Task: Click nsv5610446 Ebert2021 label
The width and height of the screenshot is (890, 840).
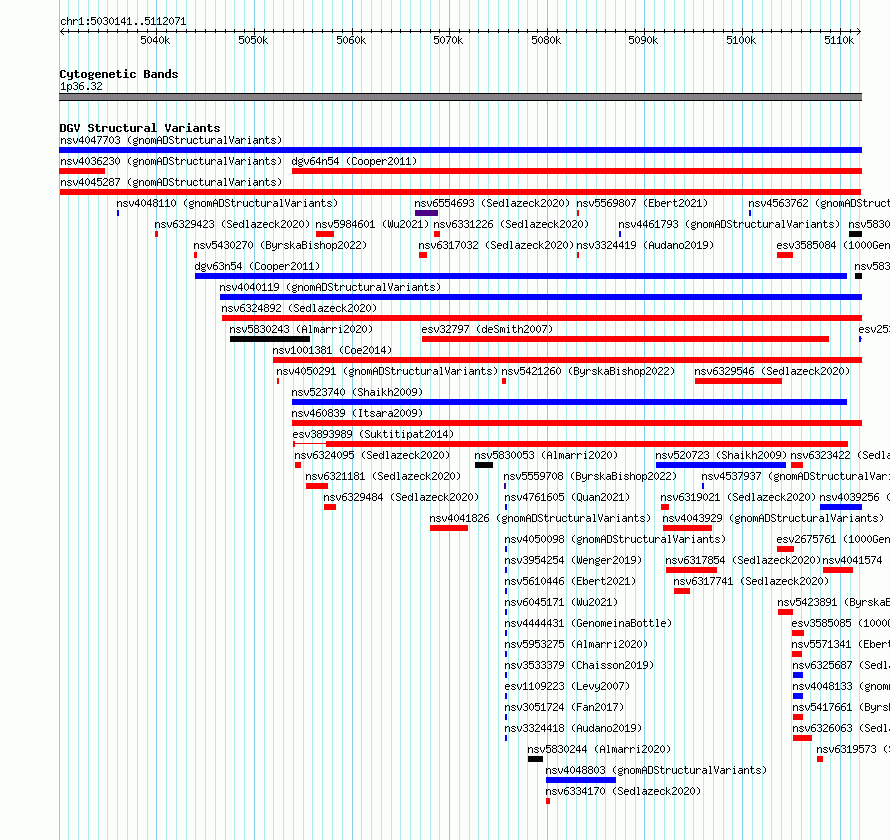Action: click(570, 581)
